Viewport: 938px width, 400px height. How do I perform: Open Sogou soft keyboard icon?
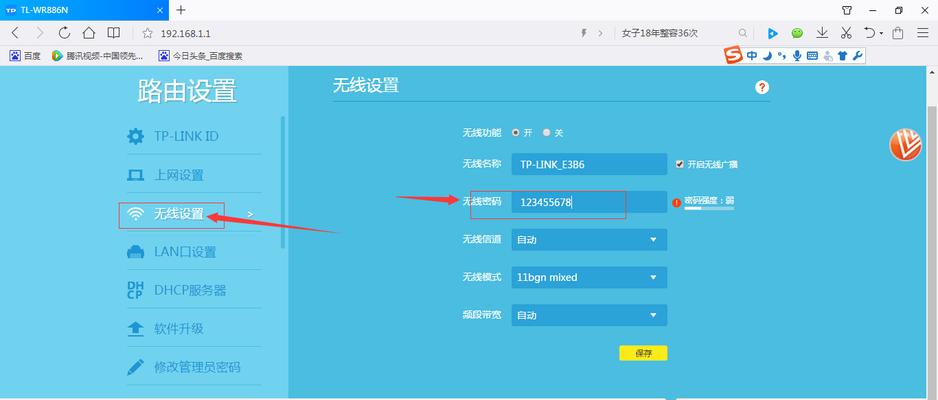tap(812, 56)
